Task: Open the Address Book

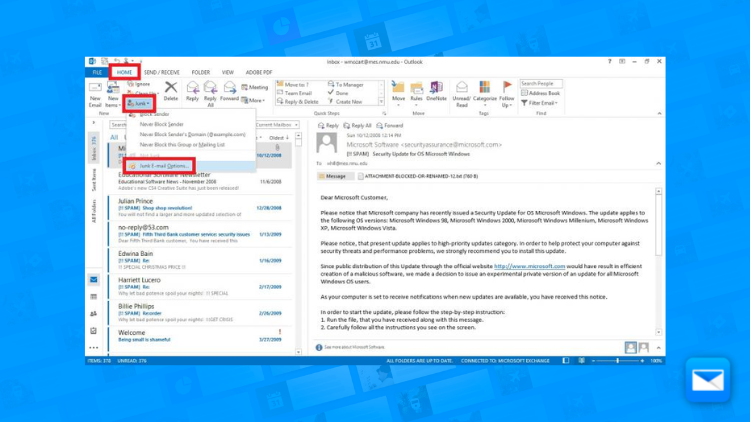Action: (540, 93)
